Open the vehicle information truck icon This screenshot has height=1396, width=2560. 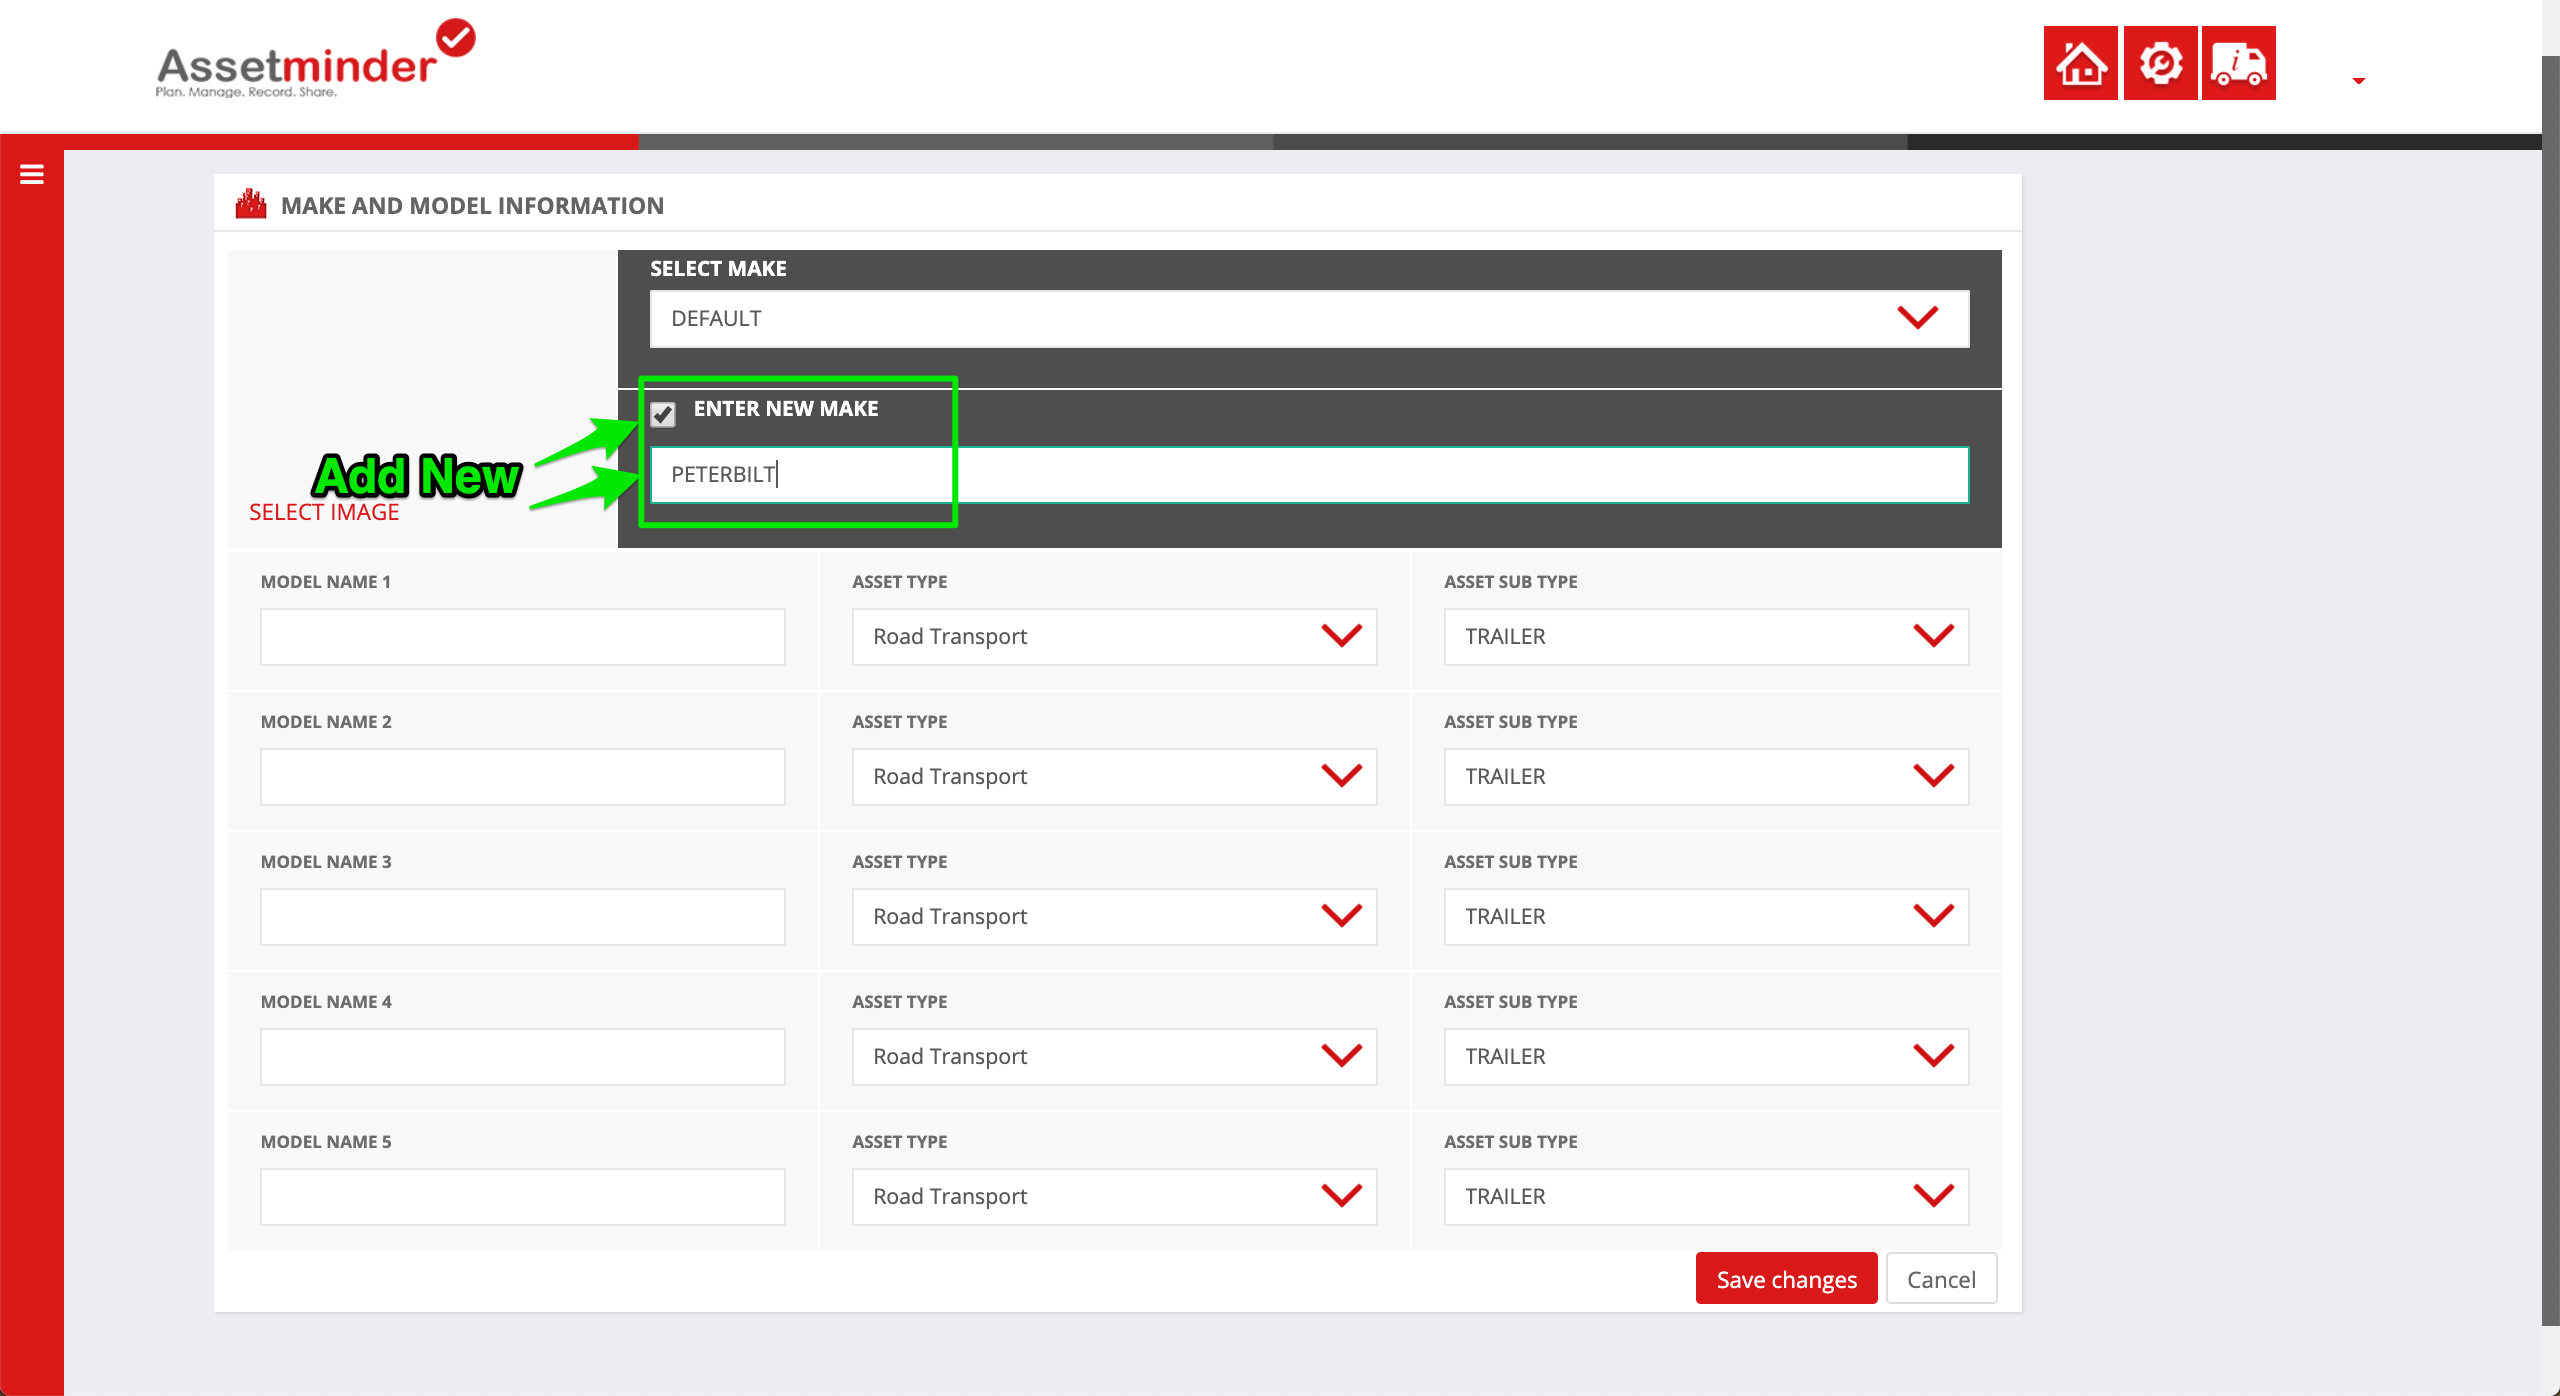(x=2239, y=63)
